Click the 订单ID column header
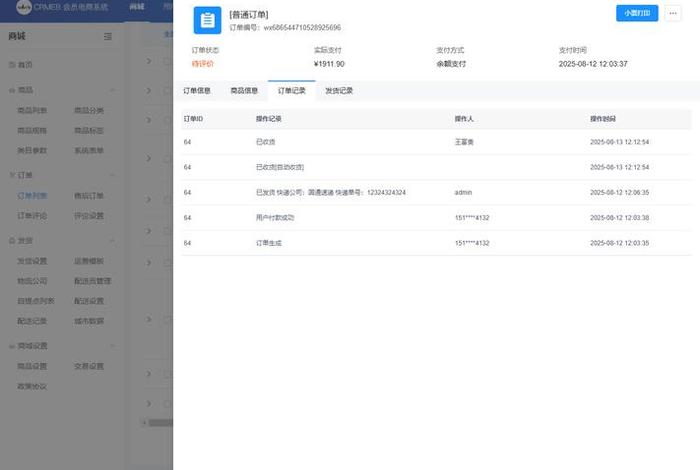The height and width of the screenshot is (470, 700). click(193, 119)
